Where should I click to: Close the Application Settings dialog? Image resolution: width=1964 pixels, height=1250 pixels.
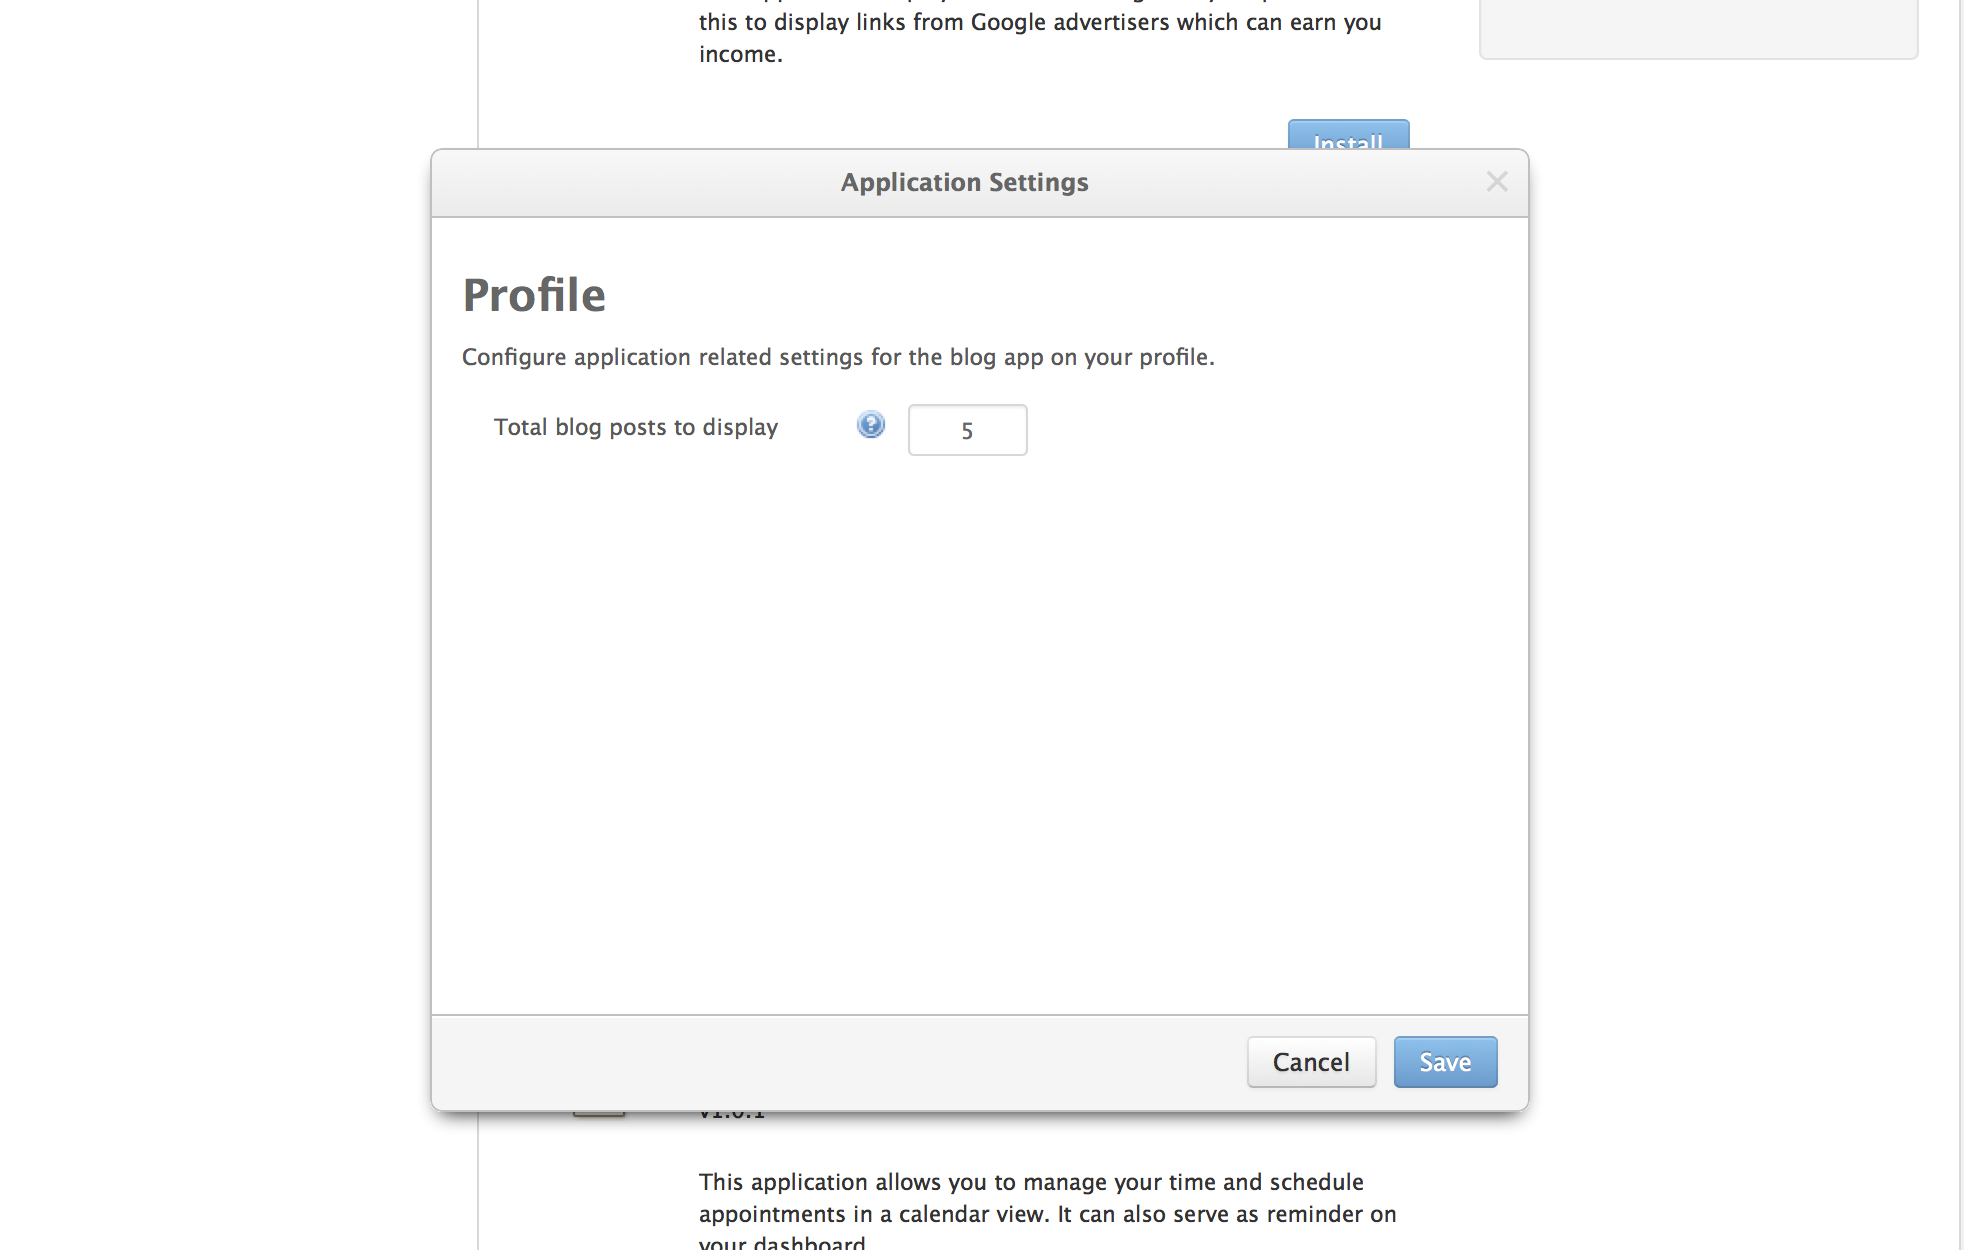pos(1496,182)
